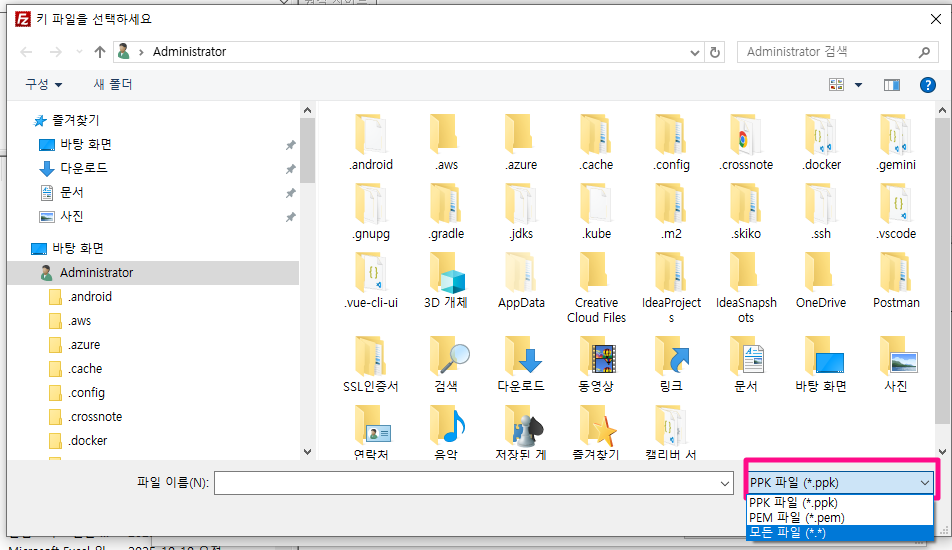952x550 pixels.
Task: Select the .gnupg folder icon
Action: 370,203
